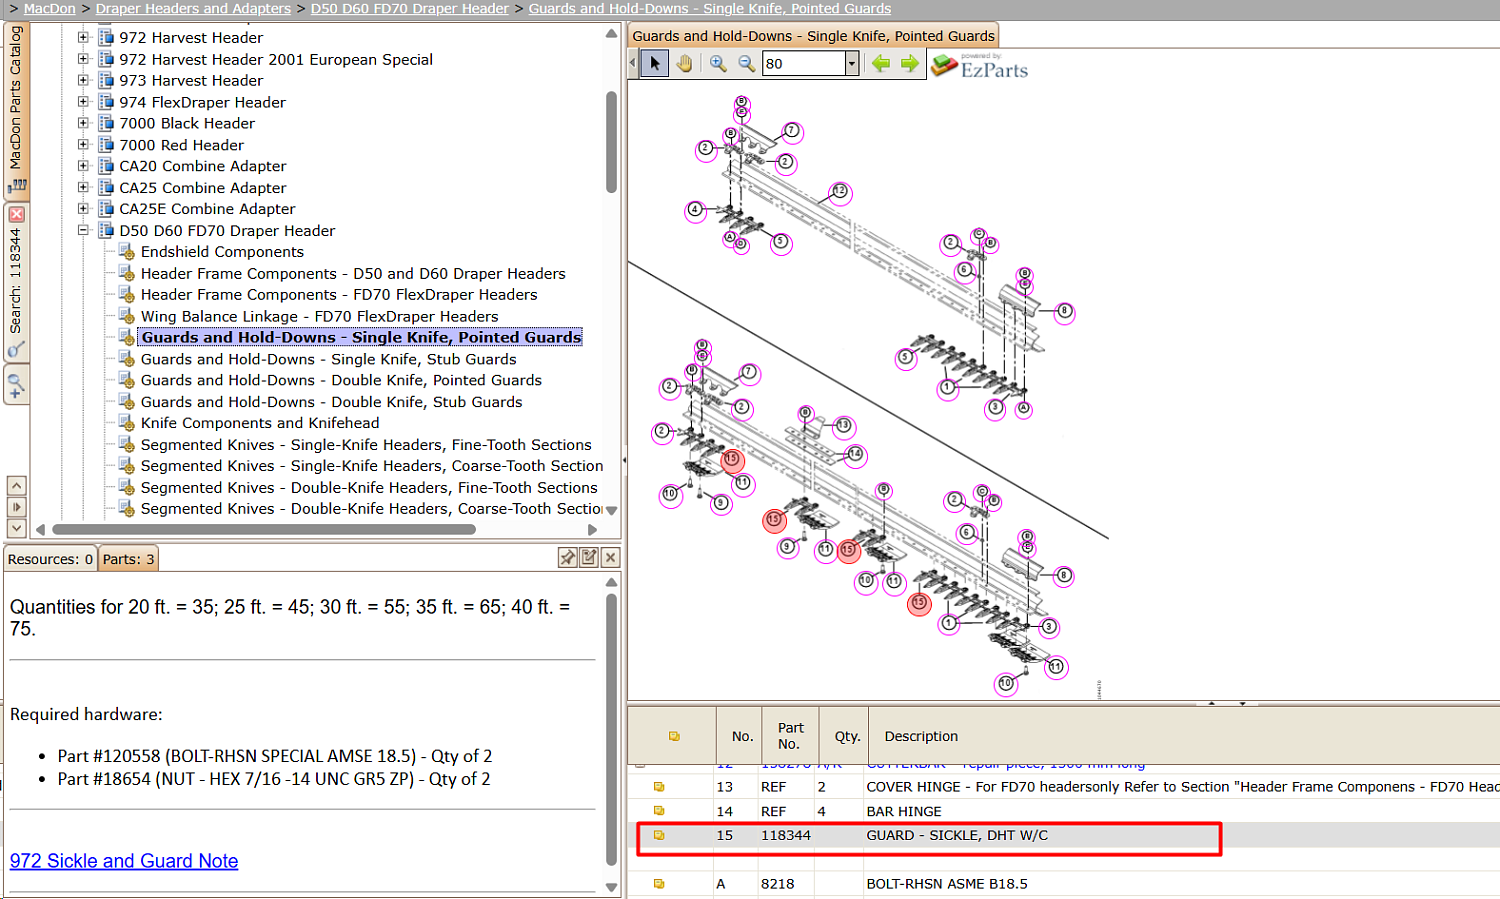Open D50 D60 FD70 Draper Header breadcrumb link
The width and height of the screenshot is (1500, 899).
click(410, 9)
